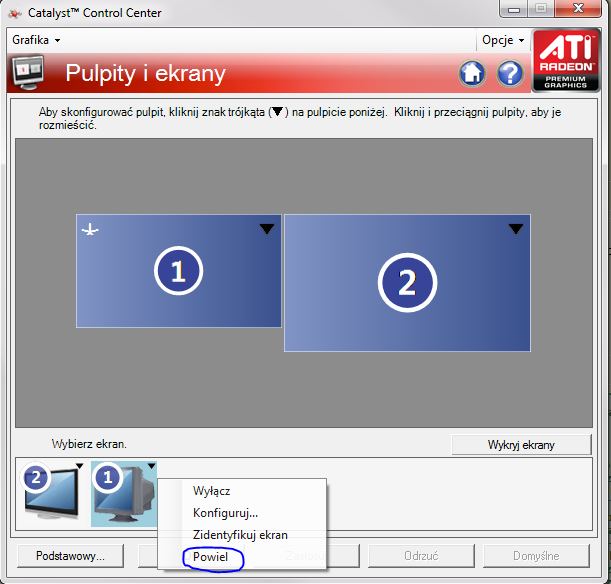This screenshot has width=611, height=584.
Task: Choose Powiel from the context menu
Action: tap(242, 557)
